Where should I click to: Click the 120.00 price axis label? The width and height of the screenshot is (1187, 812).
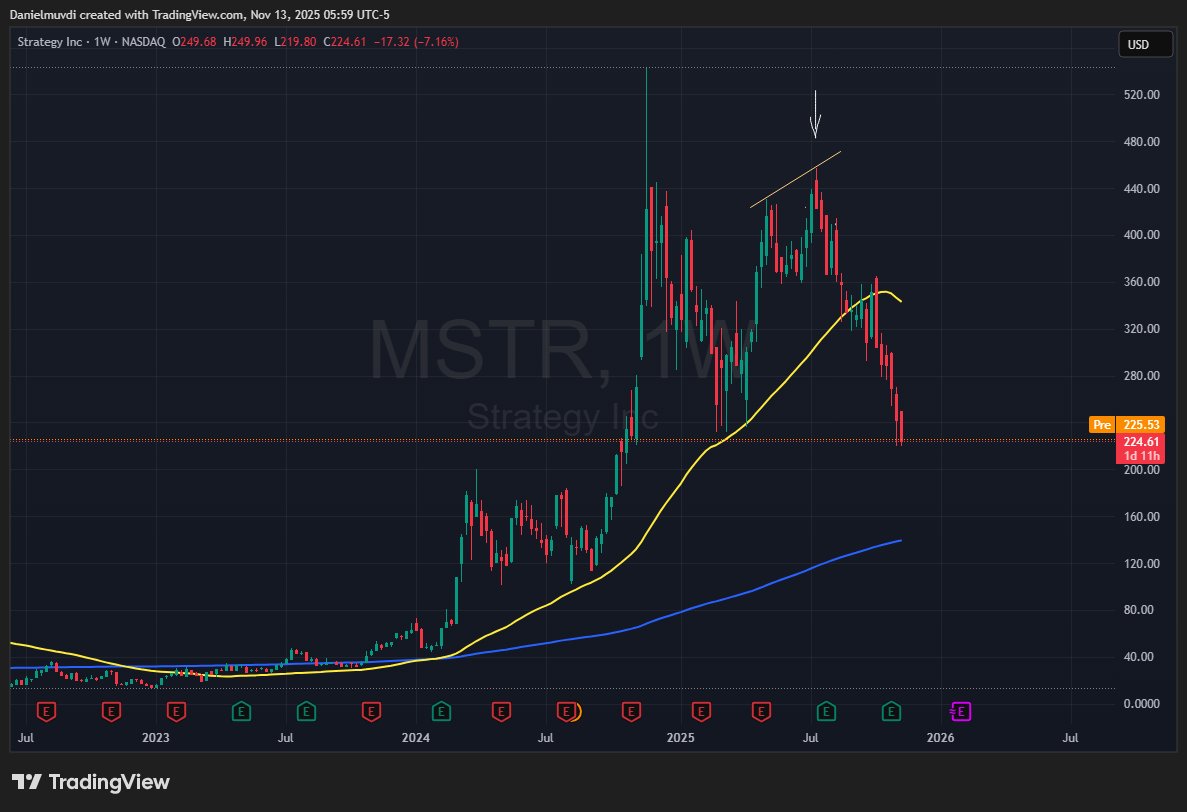(x=1142, y=563)
